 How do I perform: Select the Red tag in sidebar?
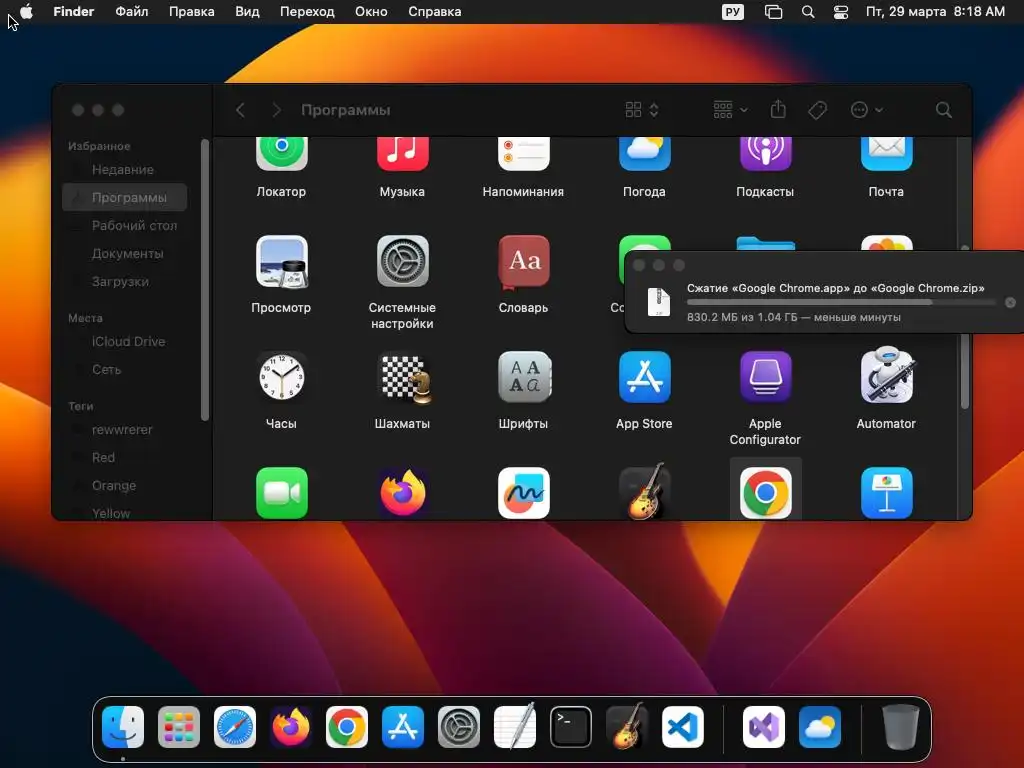(x=124, y=458)
